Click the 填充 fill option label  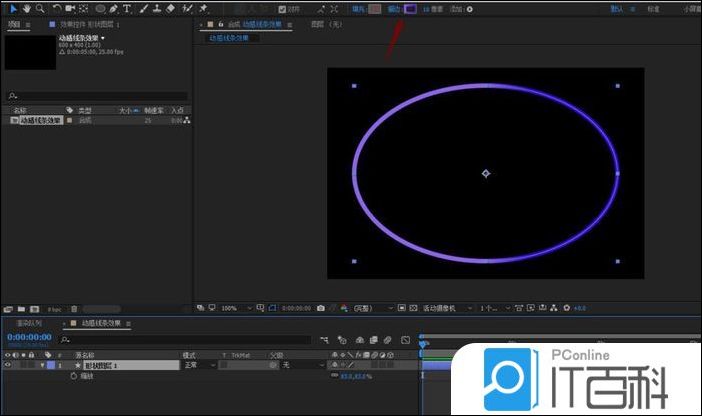click(x=356, y=8)
